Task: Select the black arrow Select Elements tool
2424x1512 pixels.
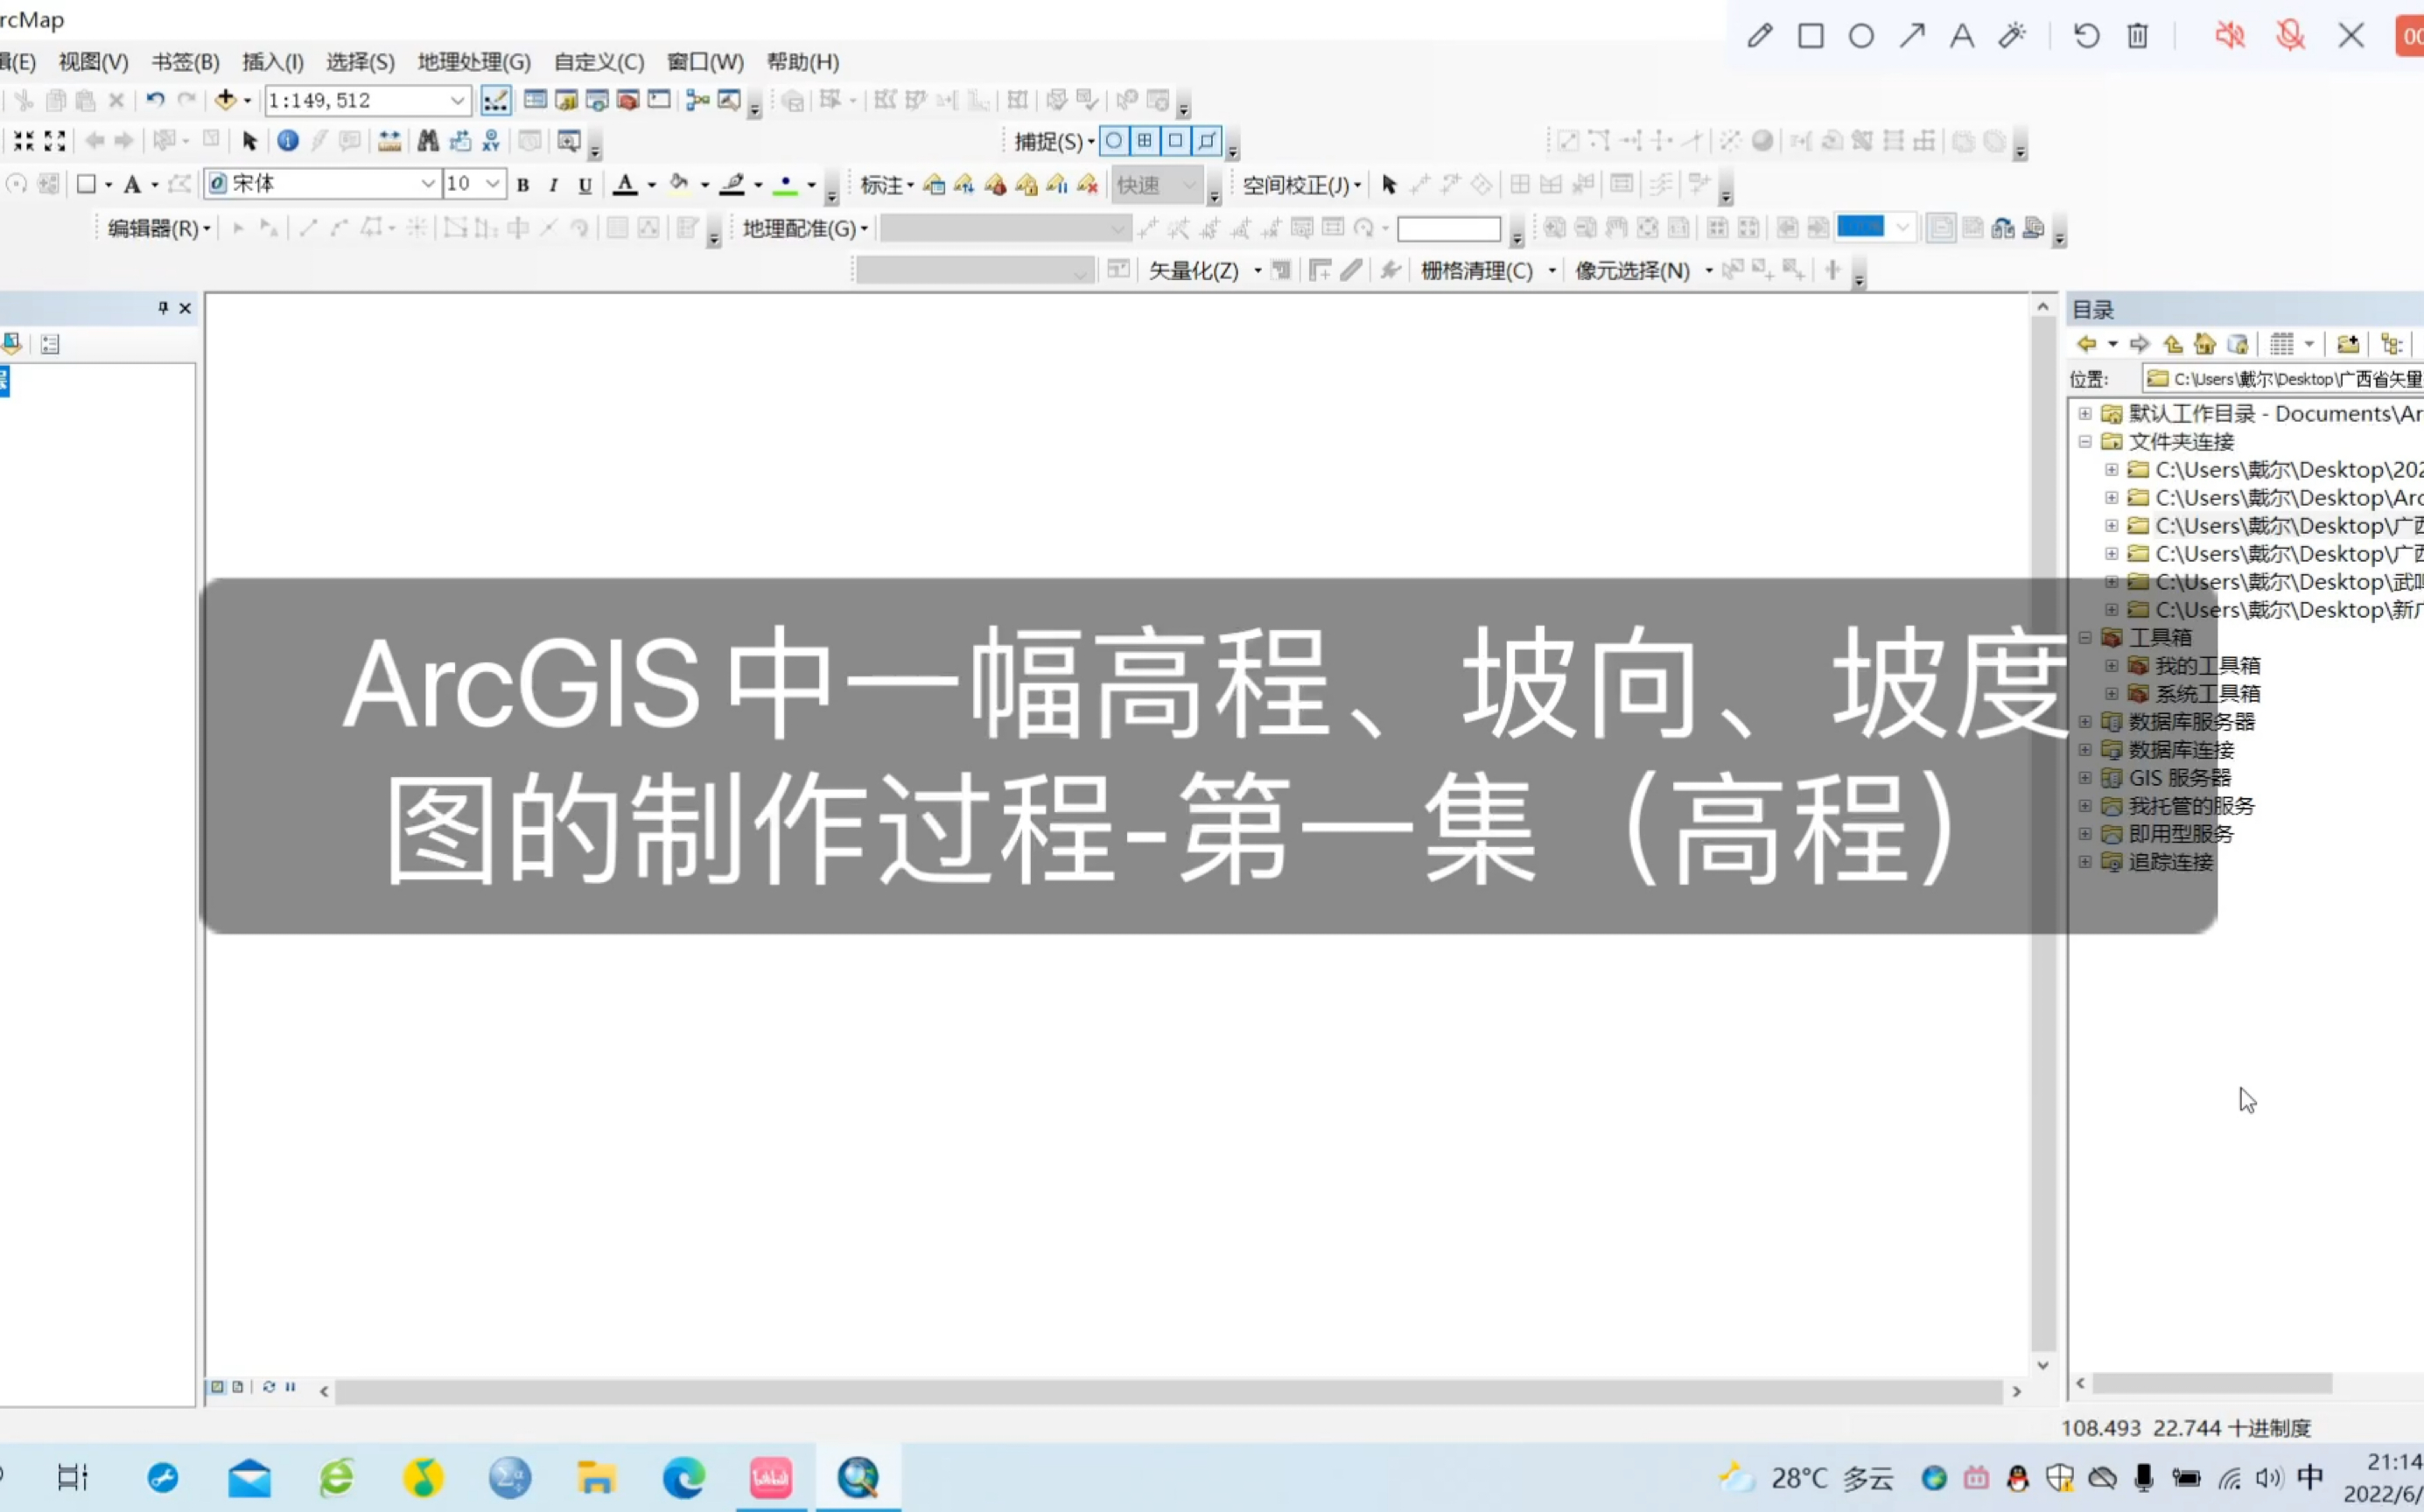Action: coord(250,141)
